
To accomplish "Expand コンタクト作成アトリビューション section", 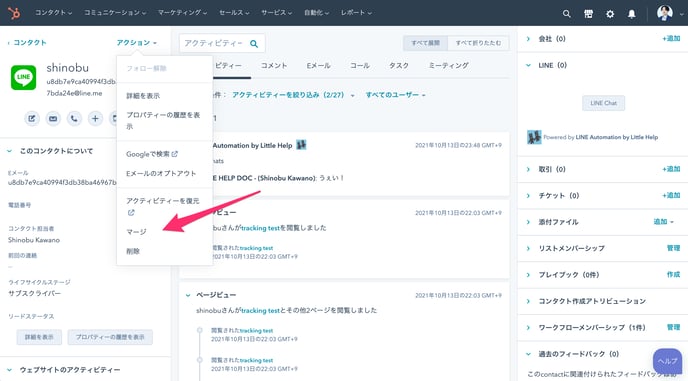I will tap(528, 301).
